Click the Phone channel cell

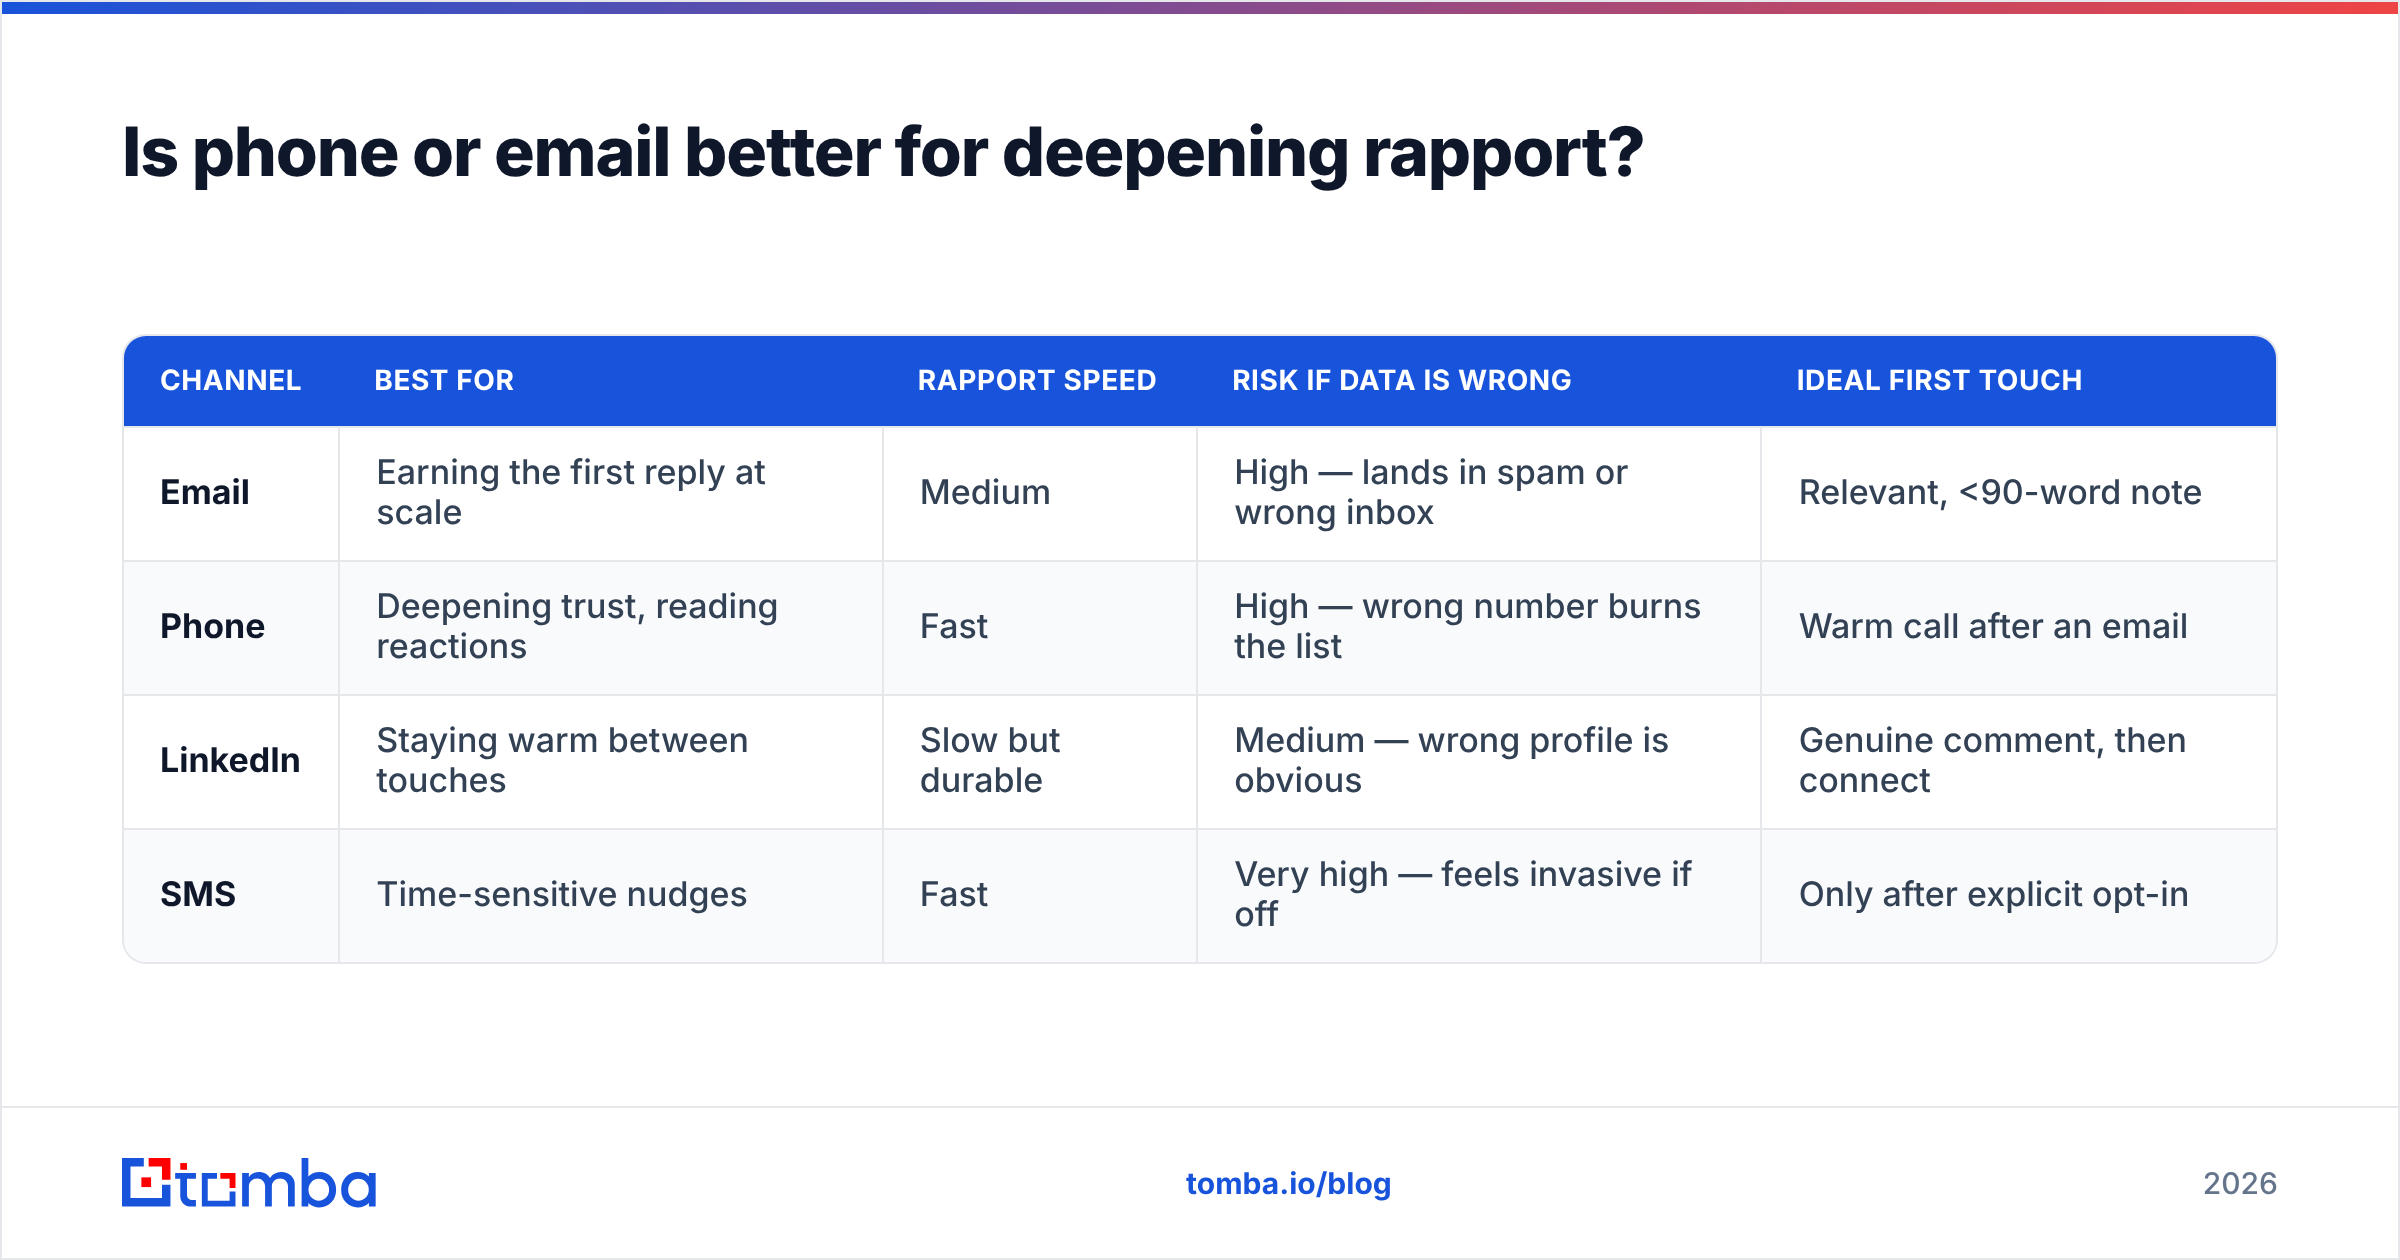(x=231, y=627)
